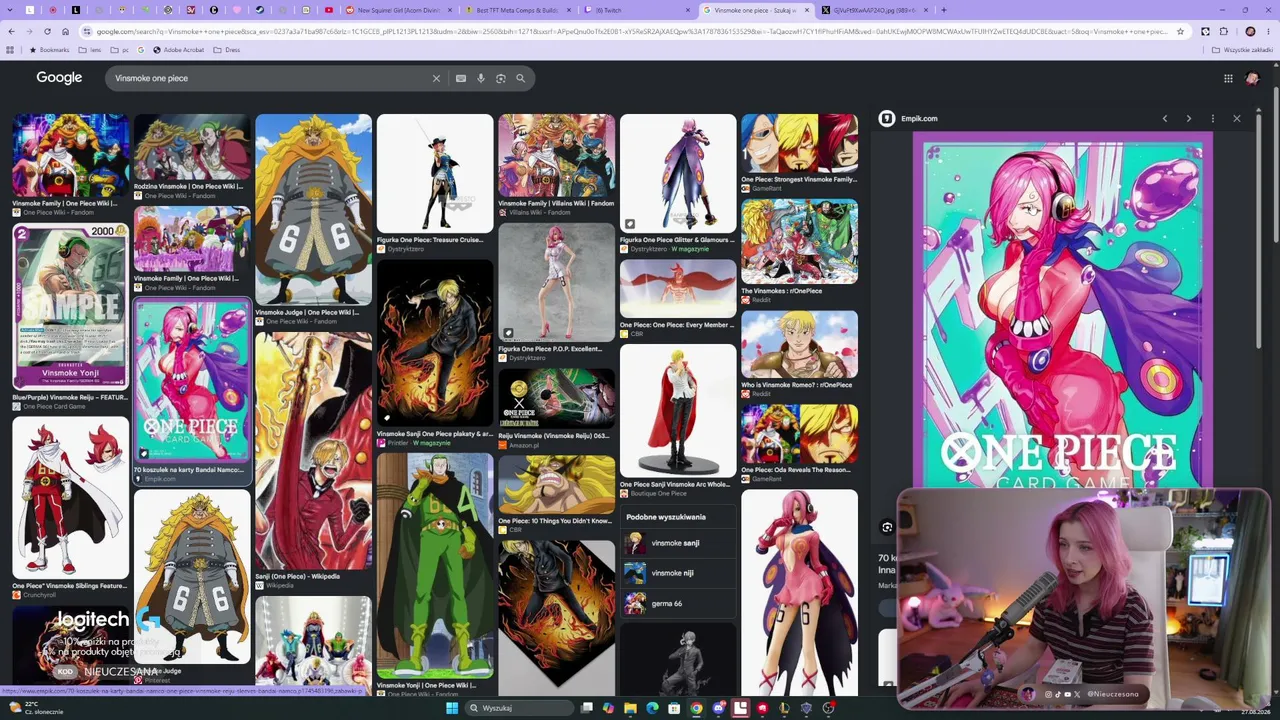Open Task View on the taskbar
Image resolution: width=1280 pixels, height=720 pixels.
point(586,708)
